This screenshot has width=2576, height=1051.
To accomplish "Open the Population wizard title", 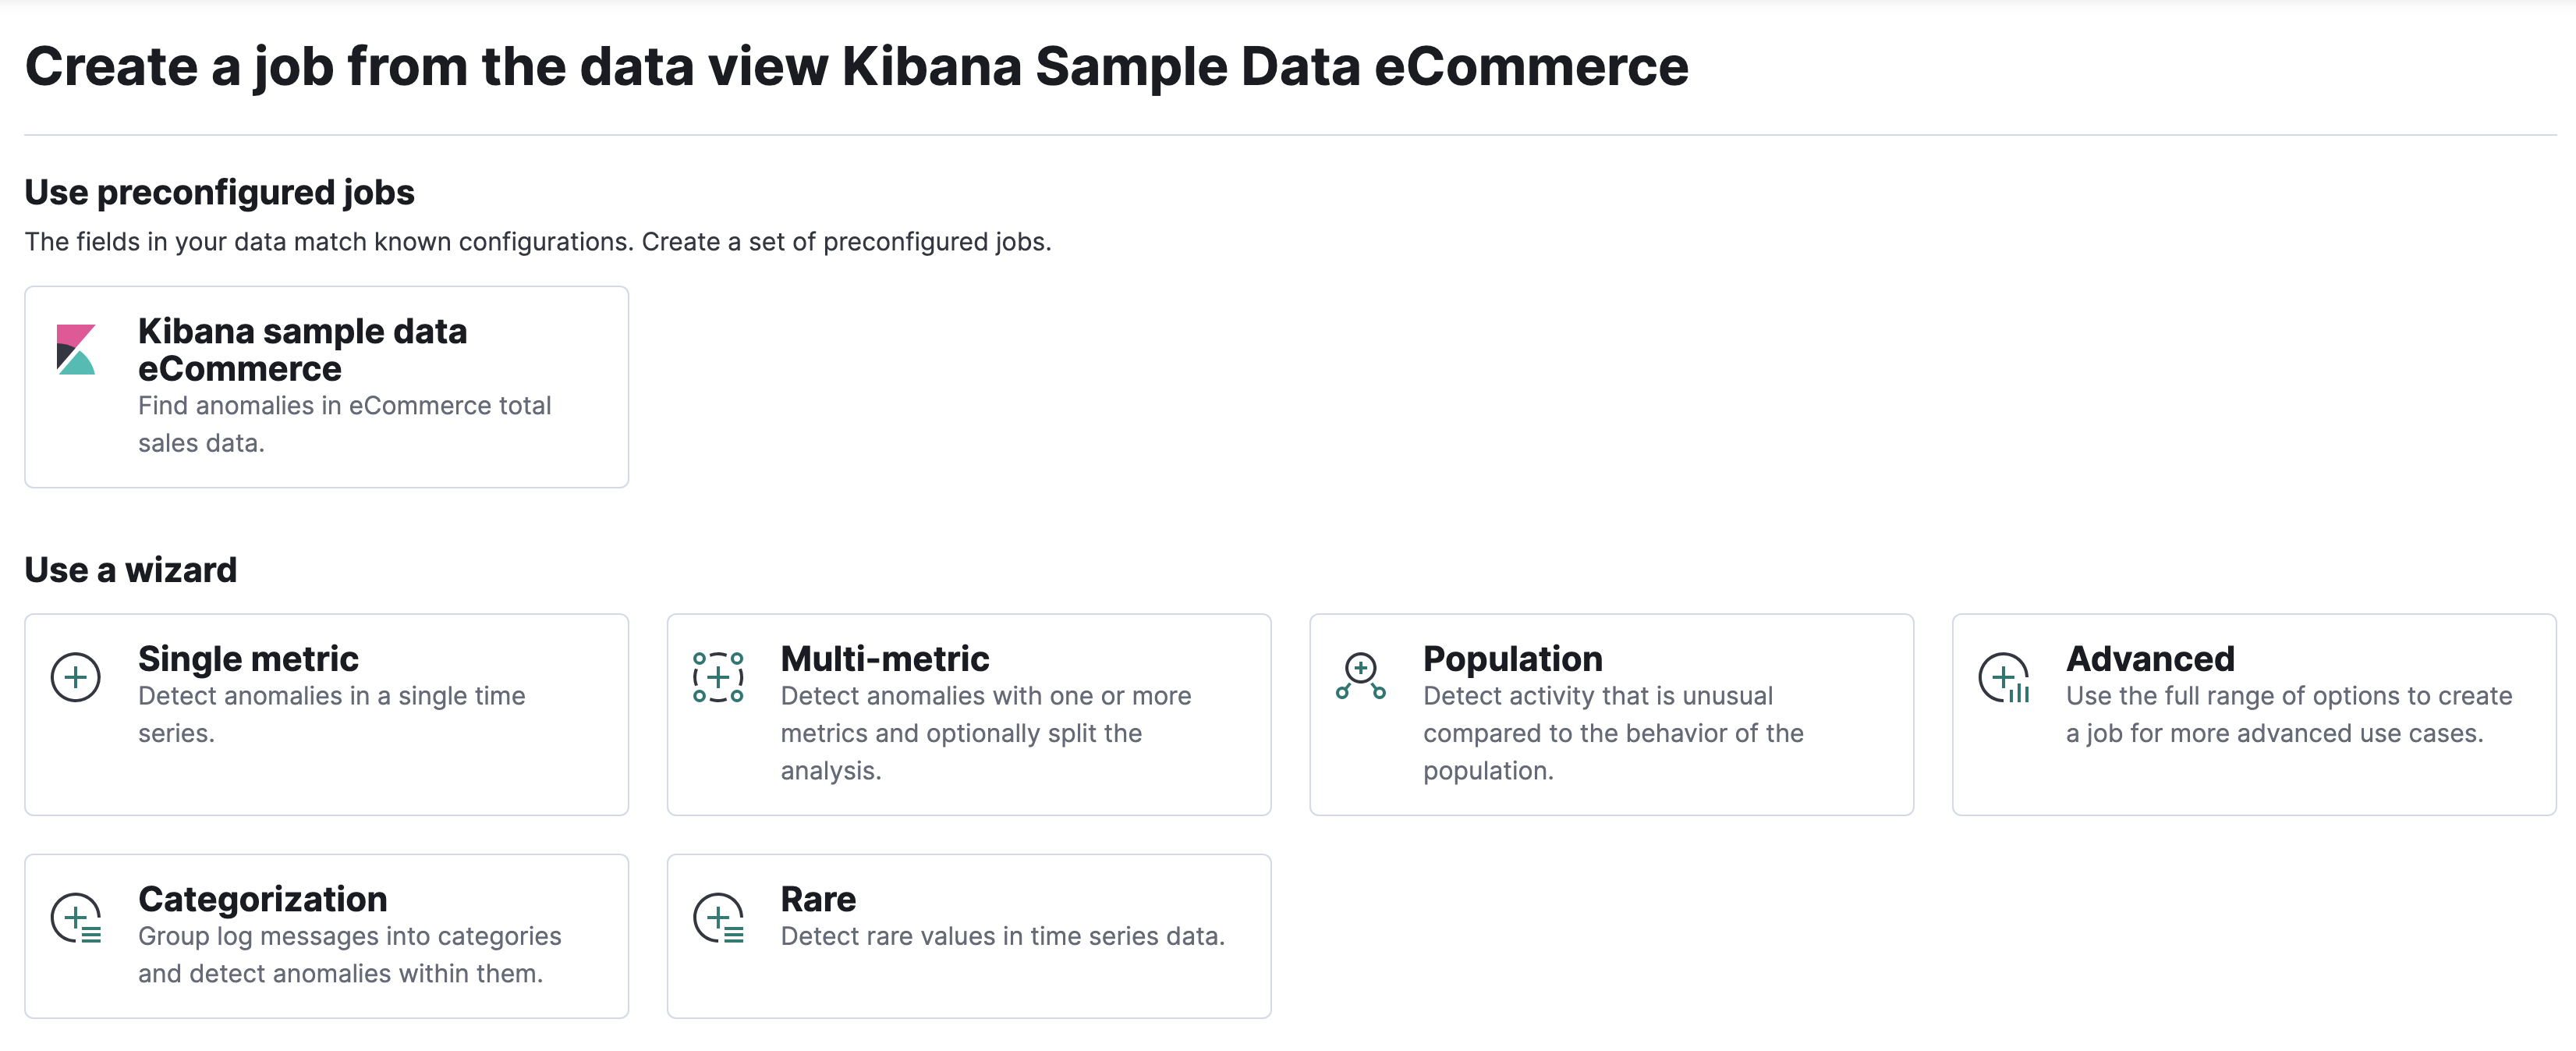I will pyautogui.click(x=1512, y=659).
